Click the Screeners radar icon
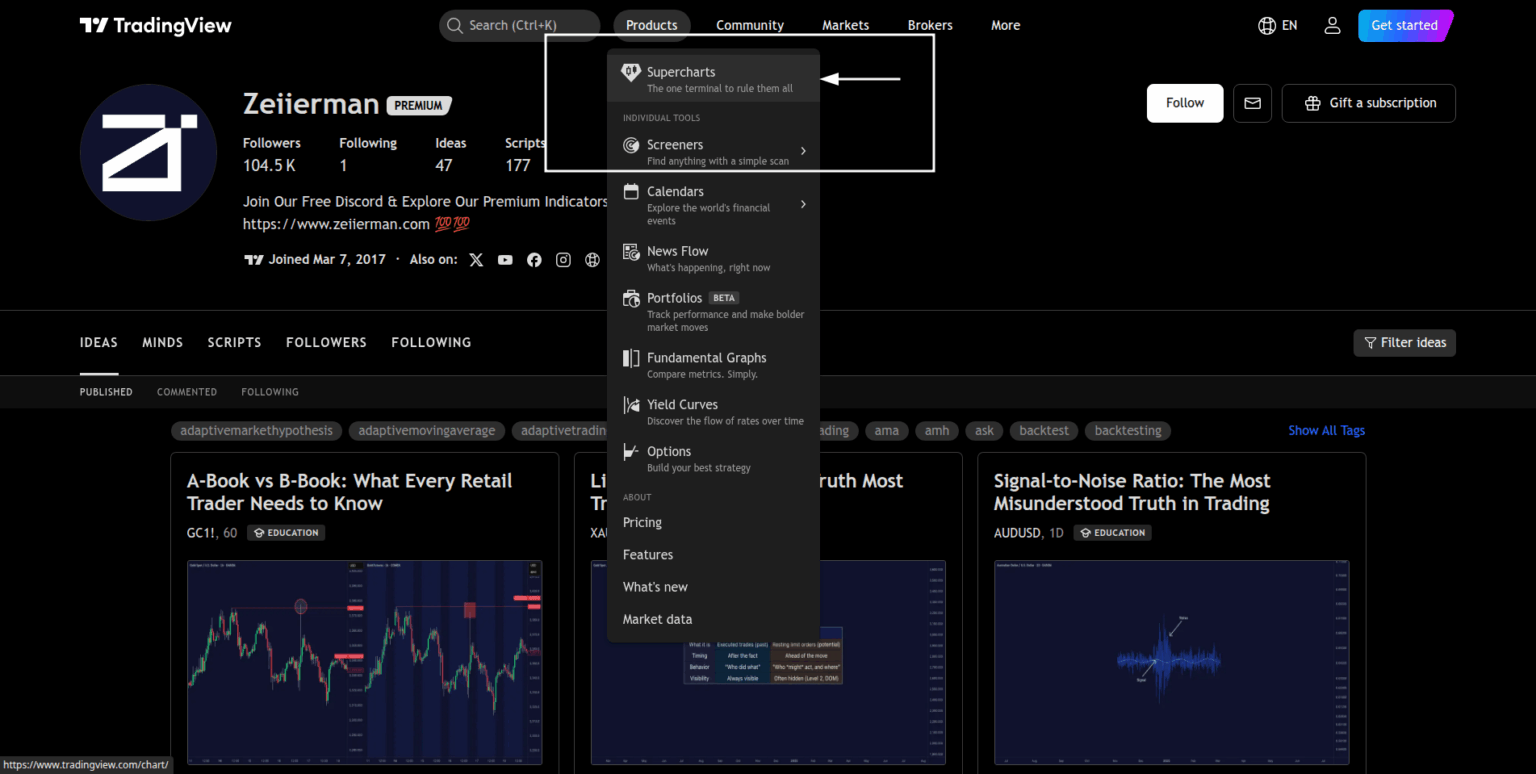Screen dimensions: 1536x774 [x=631, y=145]
